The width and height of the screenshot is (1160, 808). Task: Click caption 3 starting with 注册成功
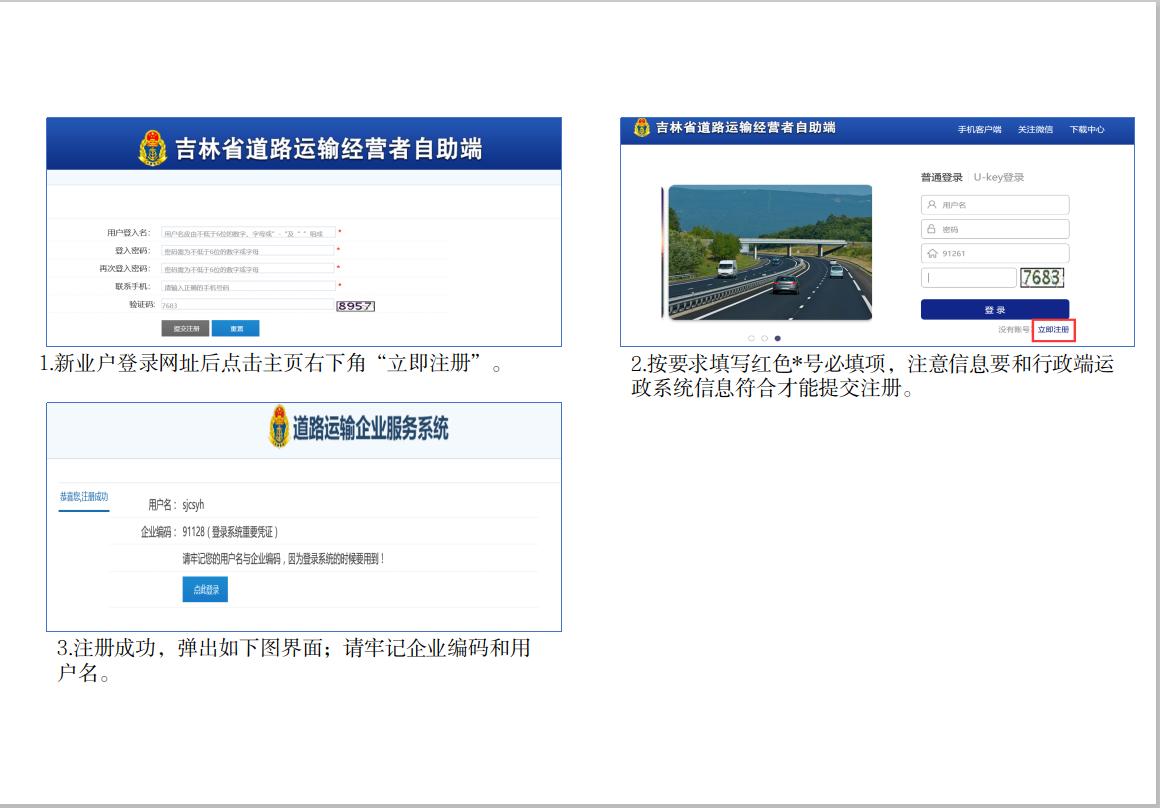point(294,660)
